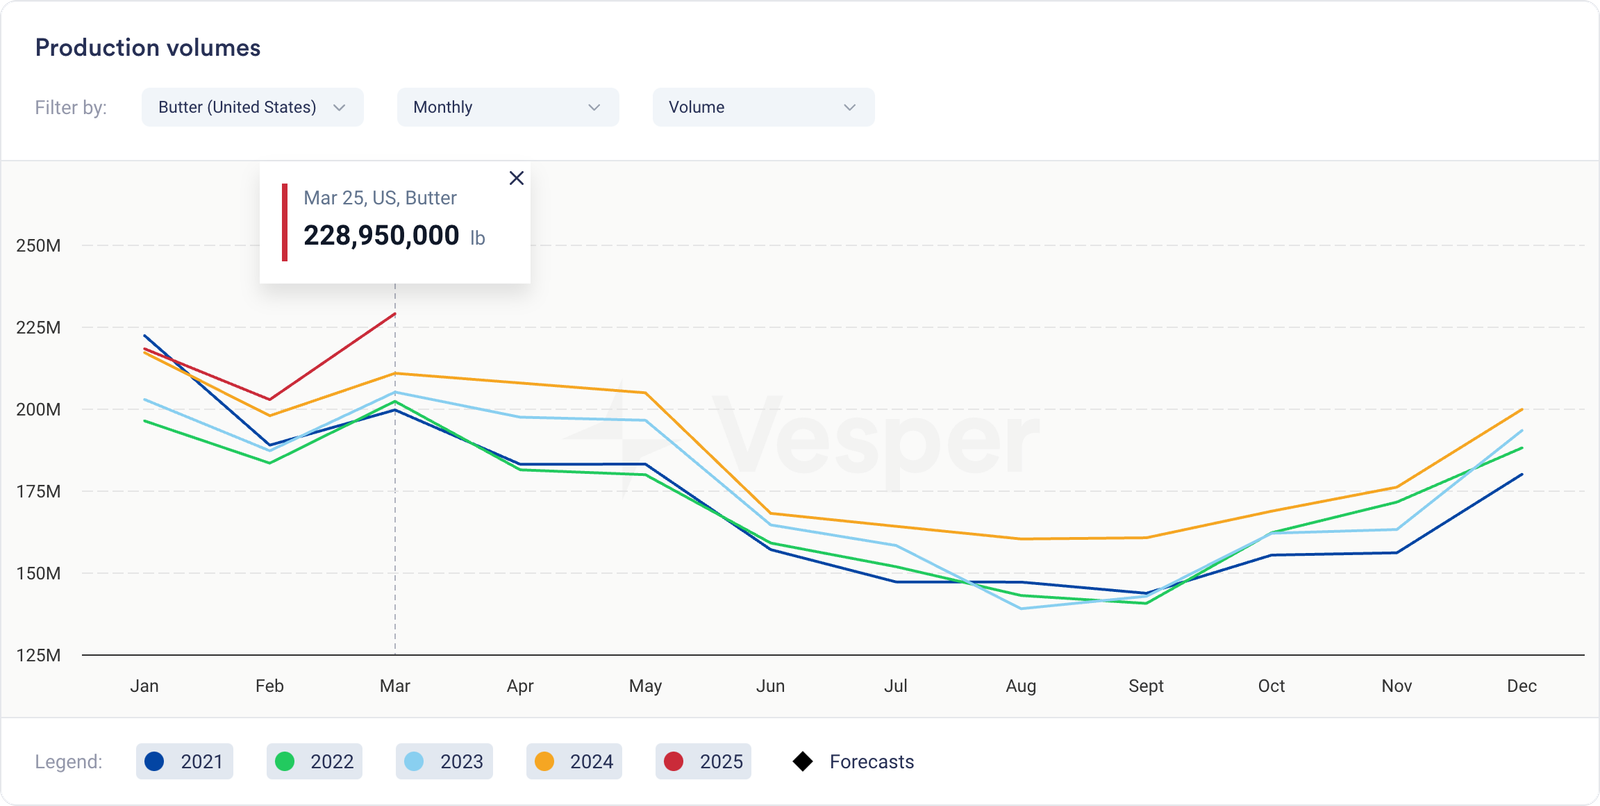Screen dimensions: 1600x806
Task: Click the chevron arrow in Volume dropdown
Action: click(849, 107)
